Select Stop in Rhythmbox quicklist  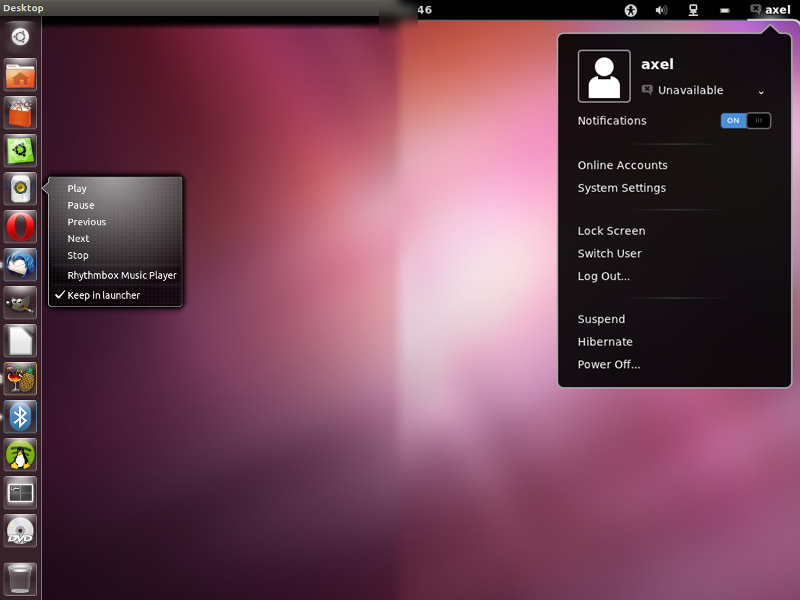click(x=78, y=255)
